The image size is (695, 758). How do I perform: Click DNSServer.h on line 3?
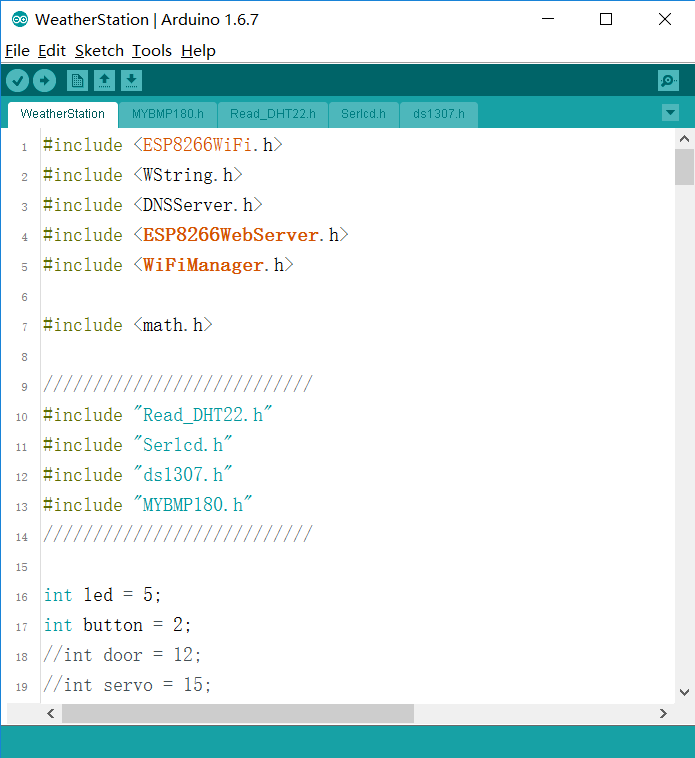point(198,205)
